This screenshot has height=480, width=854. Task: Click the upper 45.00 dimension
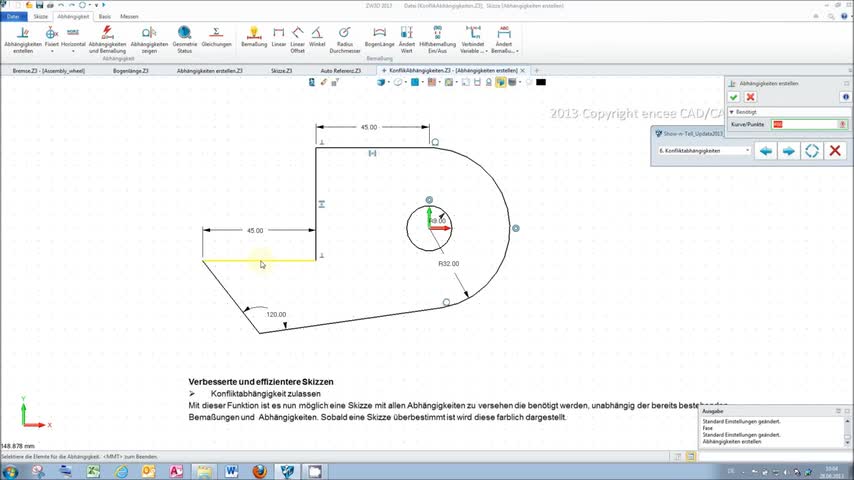tap(369, 127)
